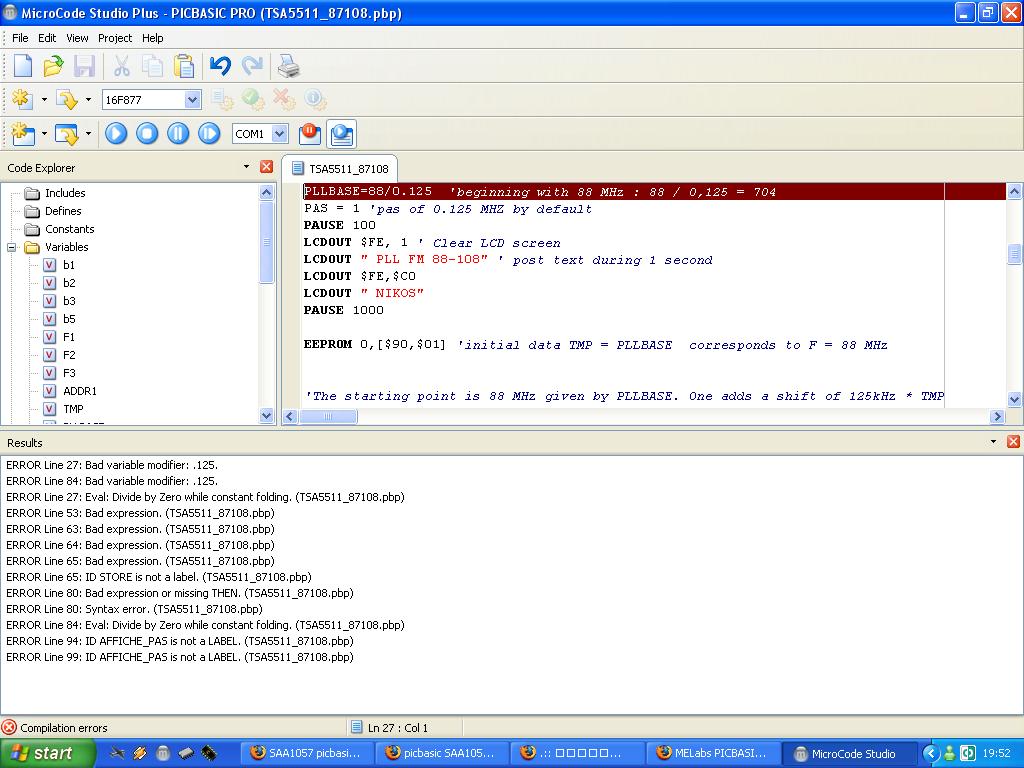Image resolution: width=1024 pixels, height=768 pixels.
Task: Click the Line 99 AFFICHE_PAS label error
Action: [x=180, y=657]
